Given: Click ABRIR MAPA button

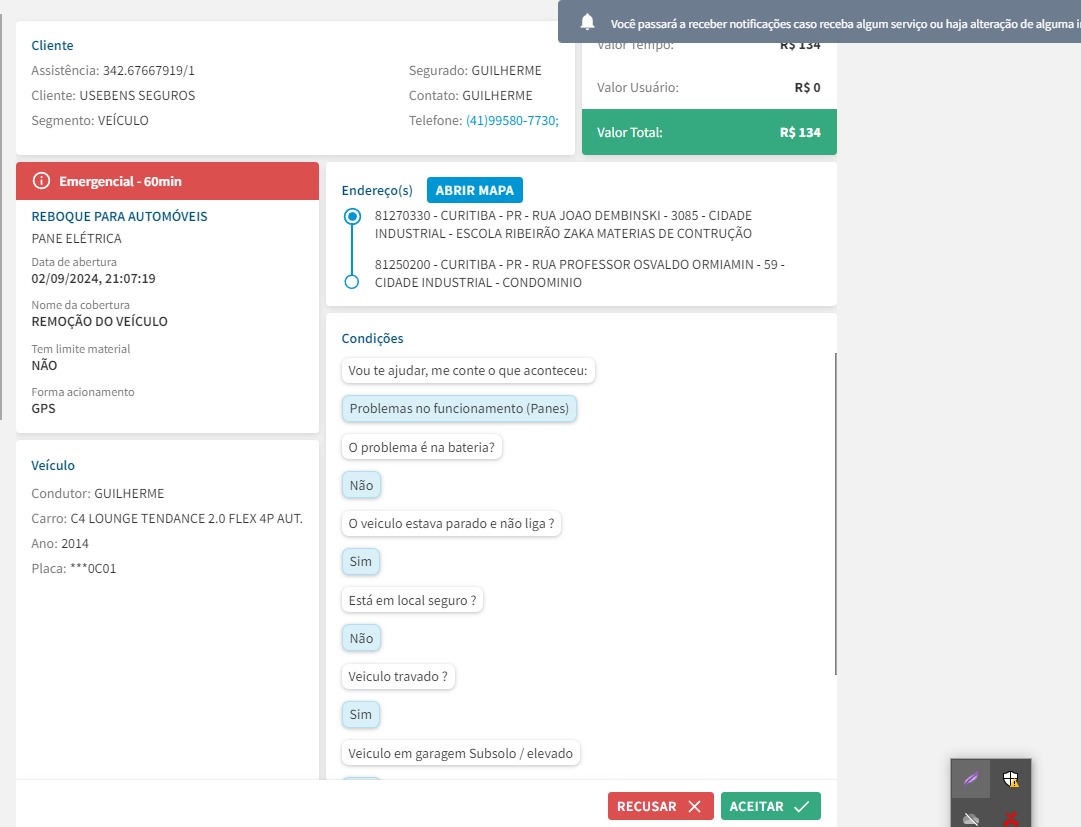Looking at the screenshot, I should pyautogui.click(x=475, y=190).
